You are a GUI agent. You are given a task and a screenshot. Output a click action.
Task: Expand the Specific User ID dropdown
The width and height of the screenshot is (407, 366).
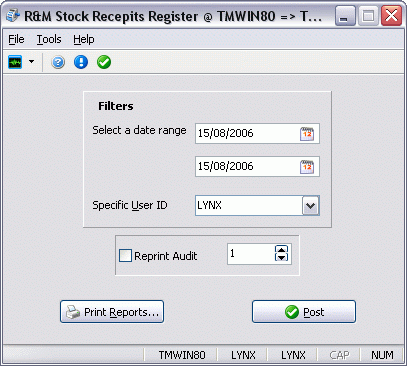311,206
